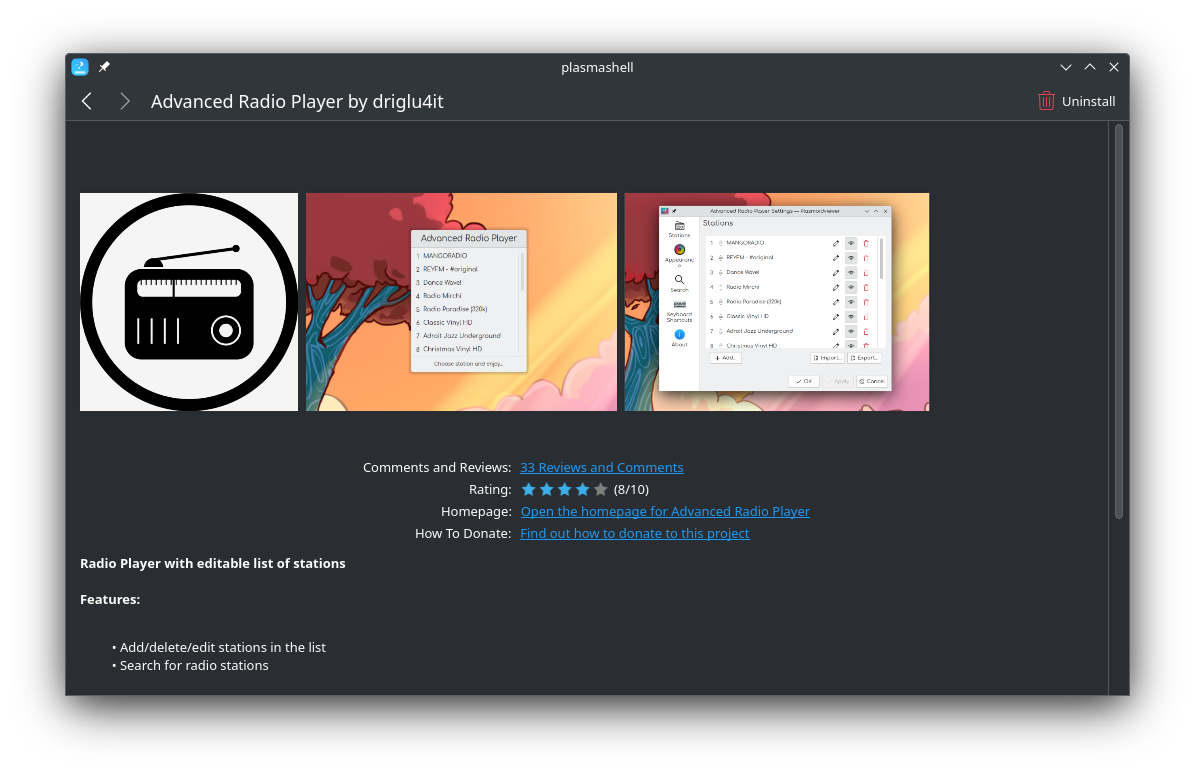Click the Appearance color wheel icon in the preview

point(679,250)
